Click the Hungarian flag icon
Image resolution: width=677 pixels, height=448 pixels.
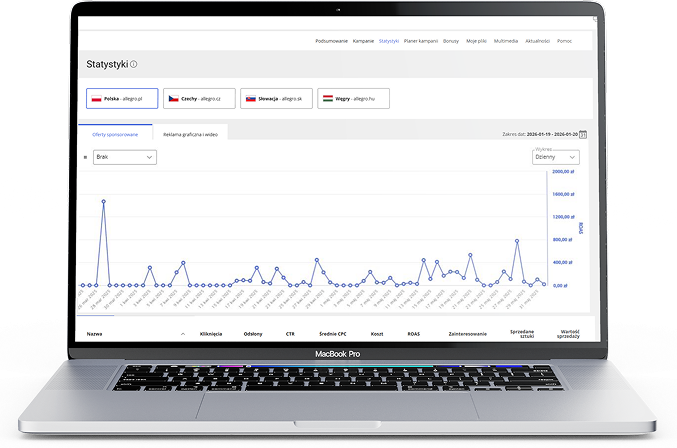327,99
